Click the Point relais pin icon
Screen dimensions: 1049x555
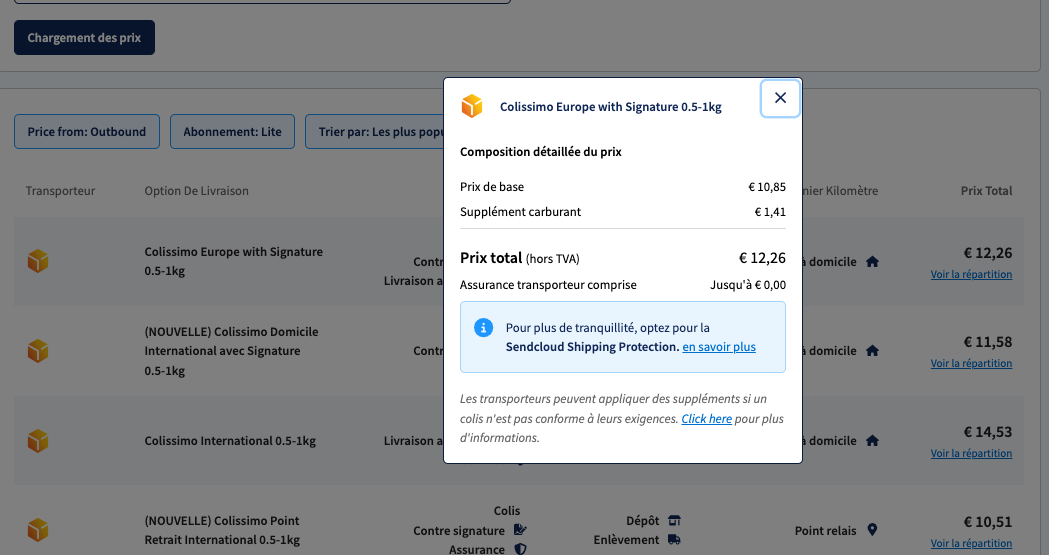point(872,530)
